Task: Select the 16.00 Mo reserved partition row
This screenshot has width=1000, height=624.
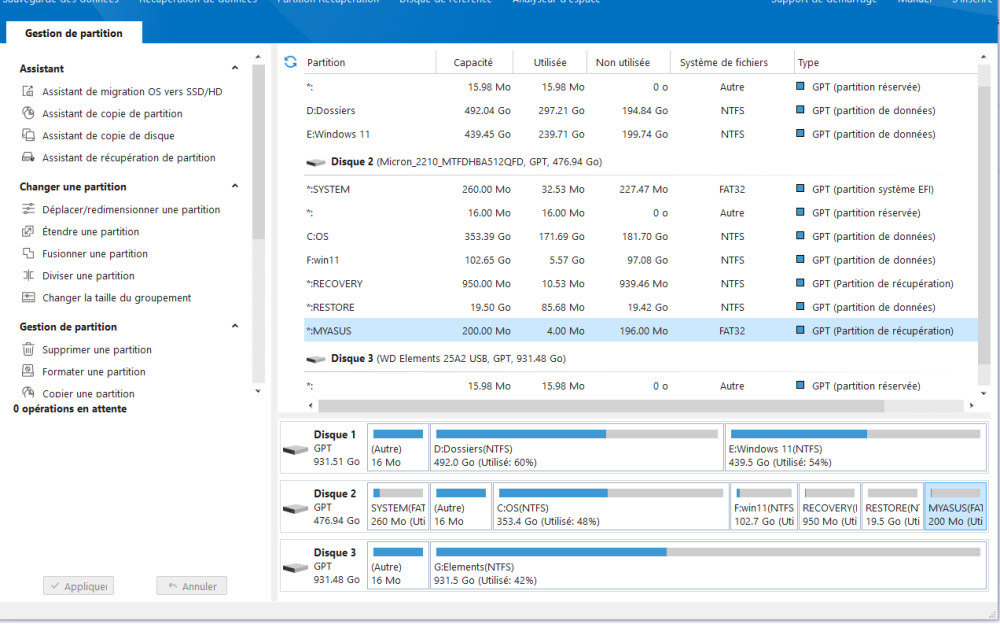Action: (640, 212)
